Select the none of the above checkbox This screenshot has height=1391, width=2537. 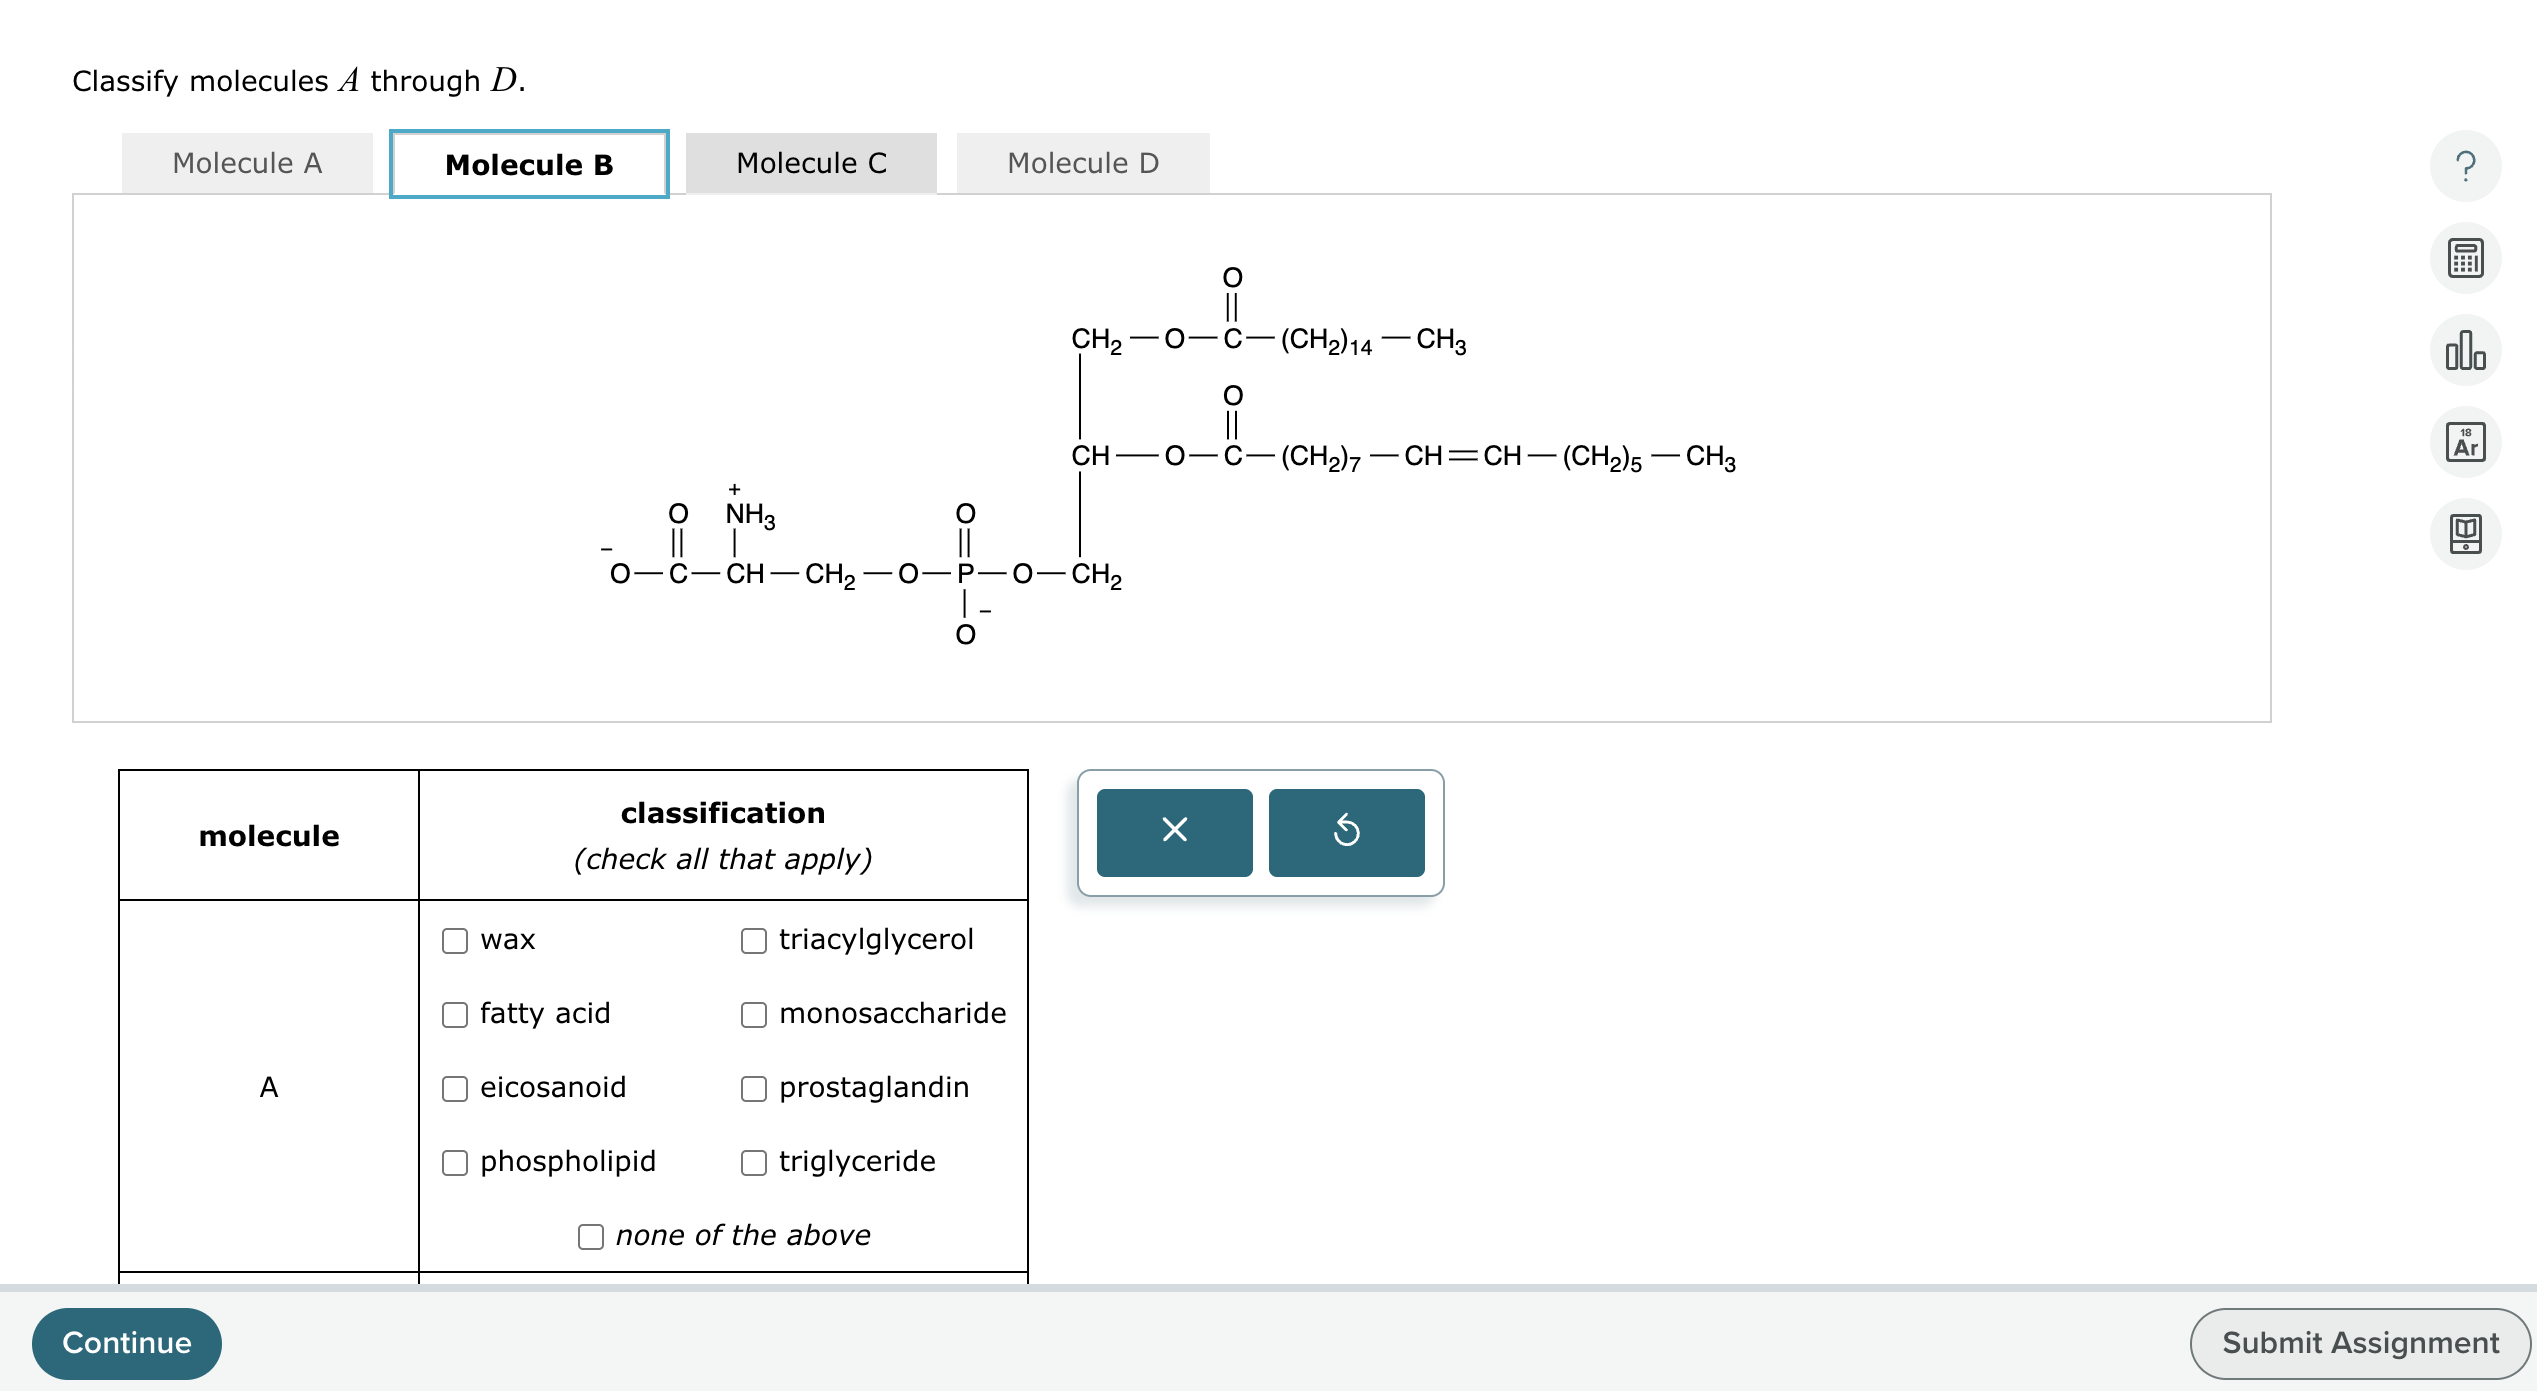[x=590, y=1236]
